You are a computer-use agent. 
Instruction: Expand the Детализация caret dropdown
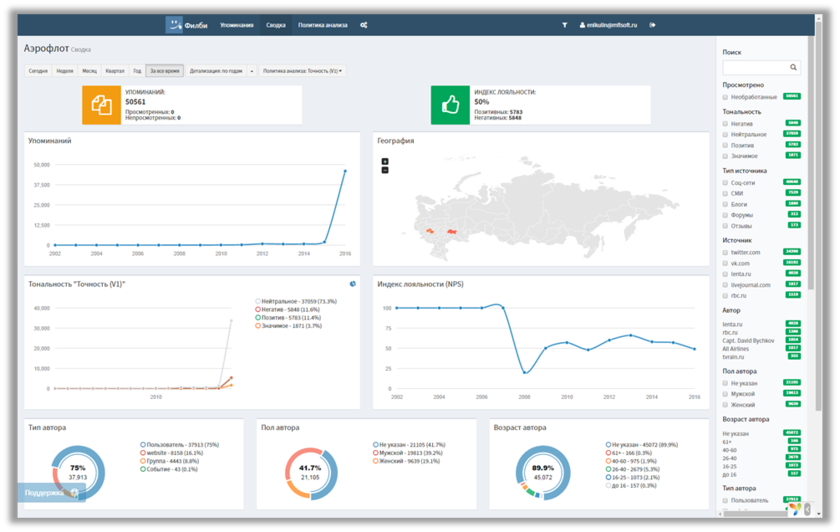click(252, 71)
